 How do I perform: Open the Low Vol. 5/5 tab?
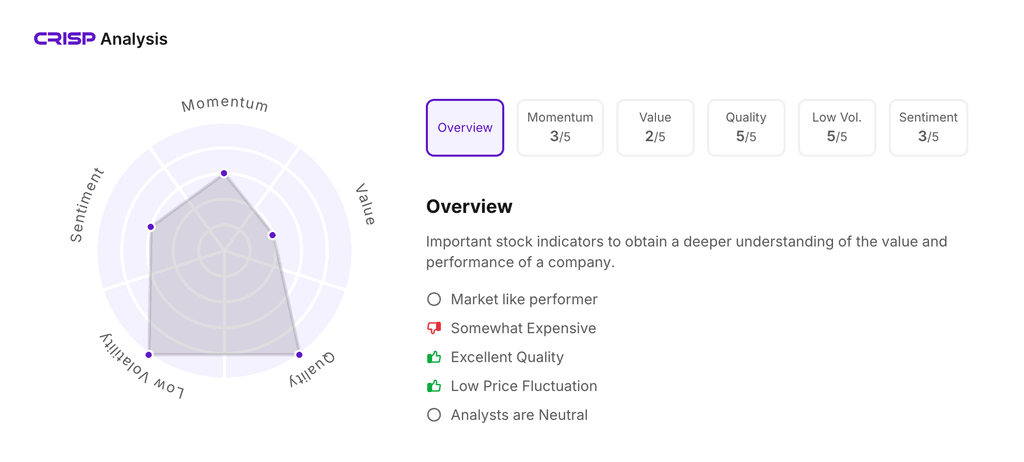click(x=837, y=127)
